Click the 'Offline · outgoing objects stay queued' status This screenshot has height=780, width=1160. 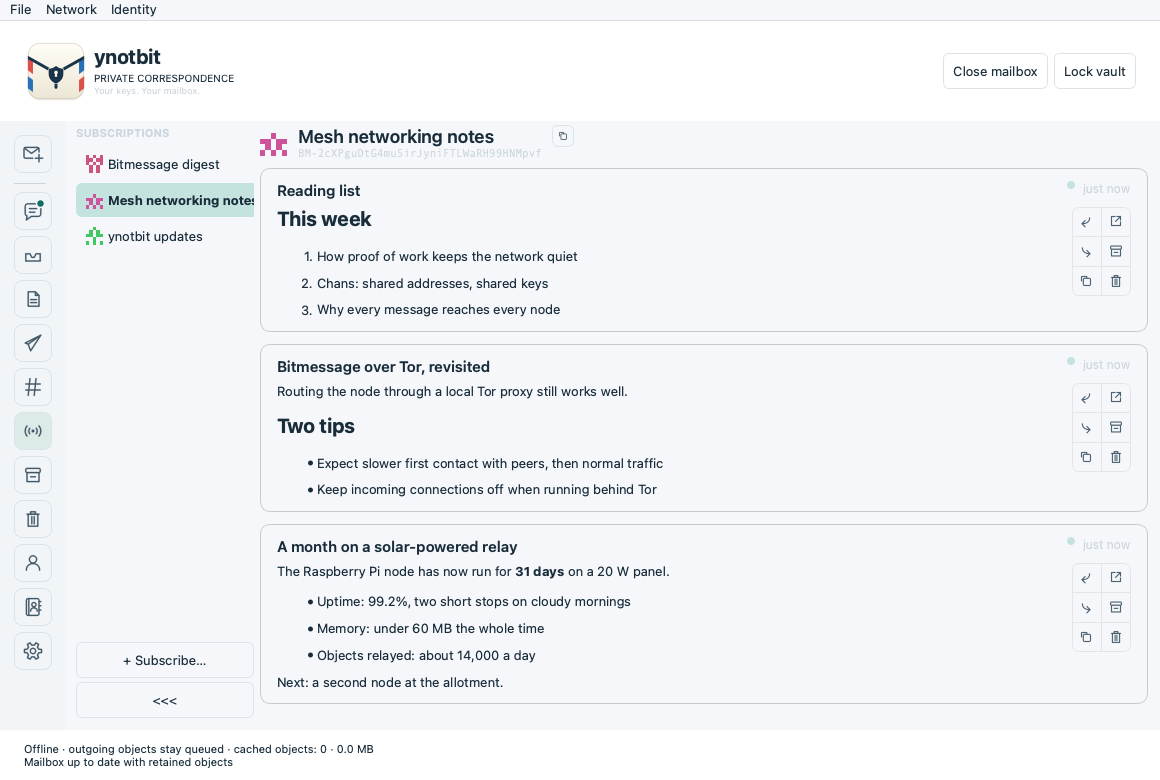(x=124, y=749)
